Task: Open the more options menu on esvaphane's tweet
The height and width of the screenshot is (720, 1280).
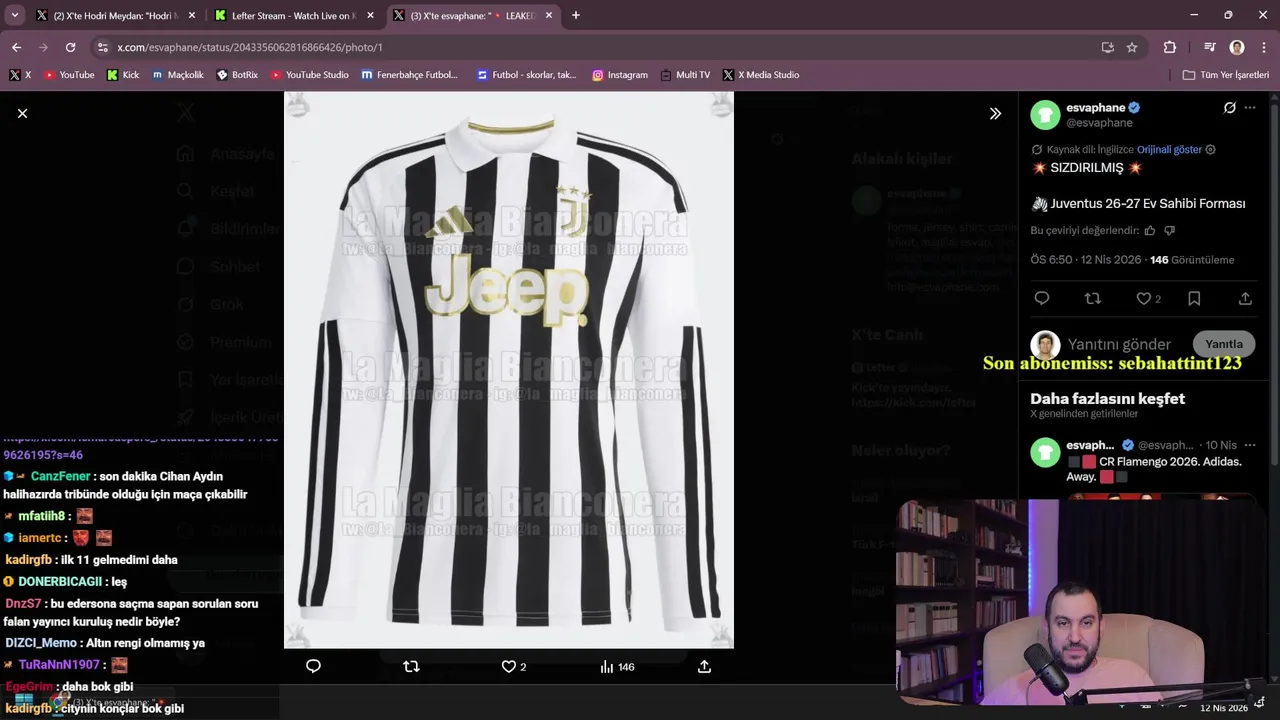Action: [1250, 108]
